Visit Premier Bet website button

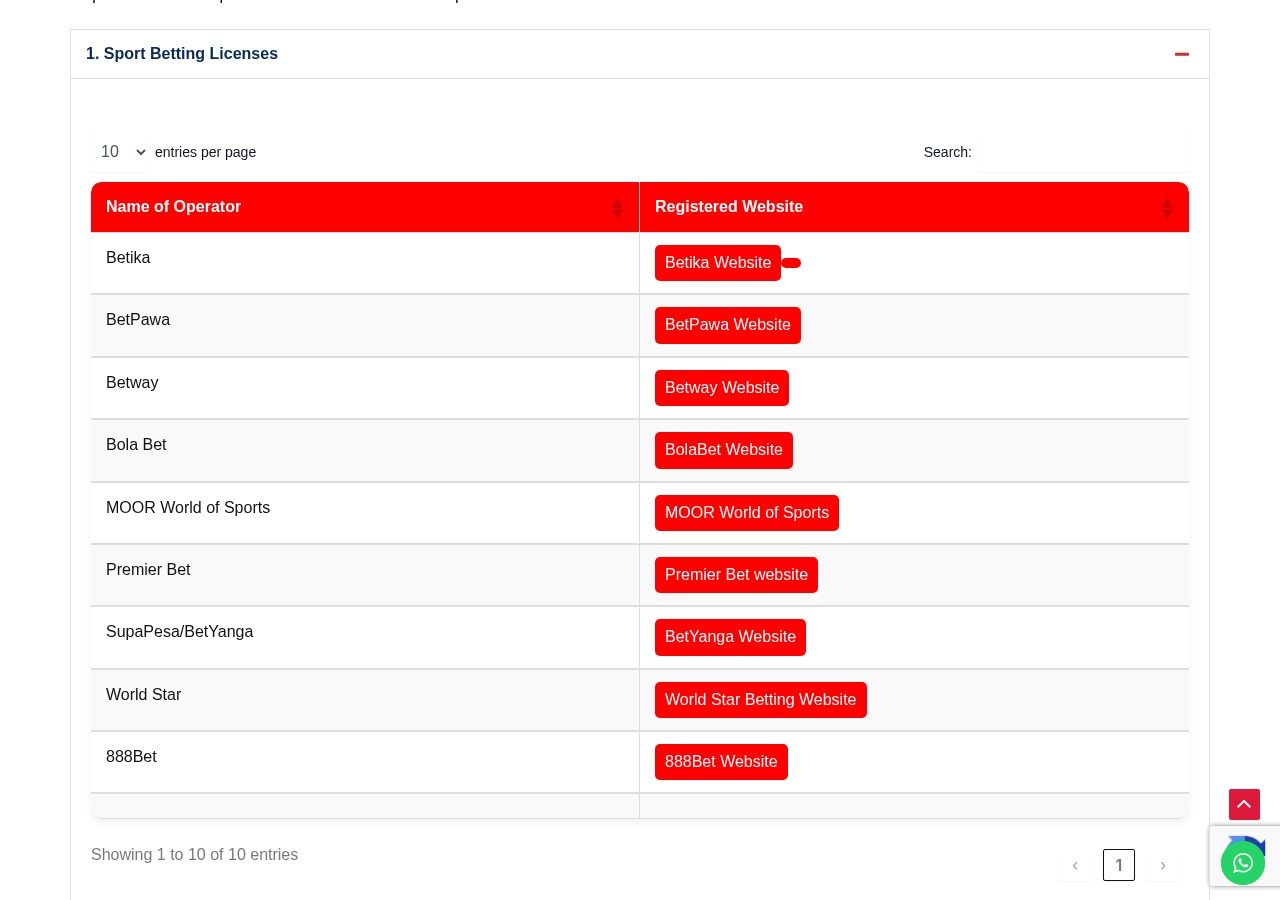point(736,575)
